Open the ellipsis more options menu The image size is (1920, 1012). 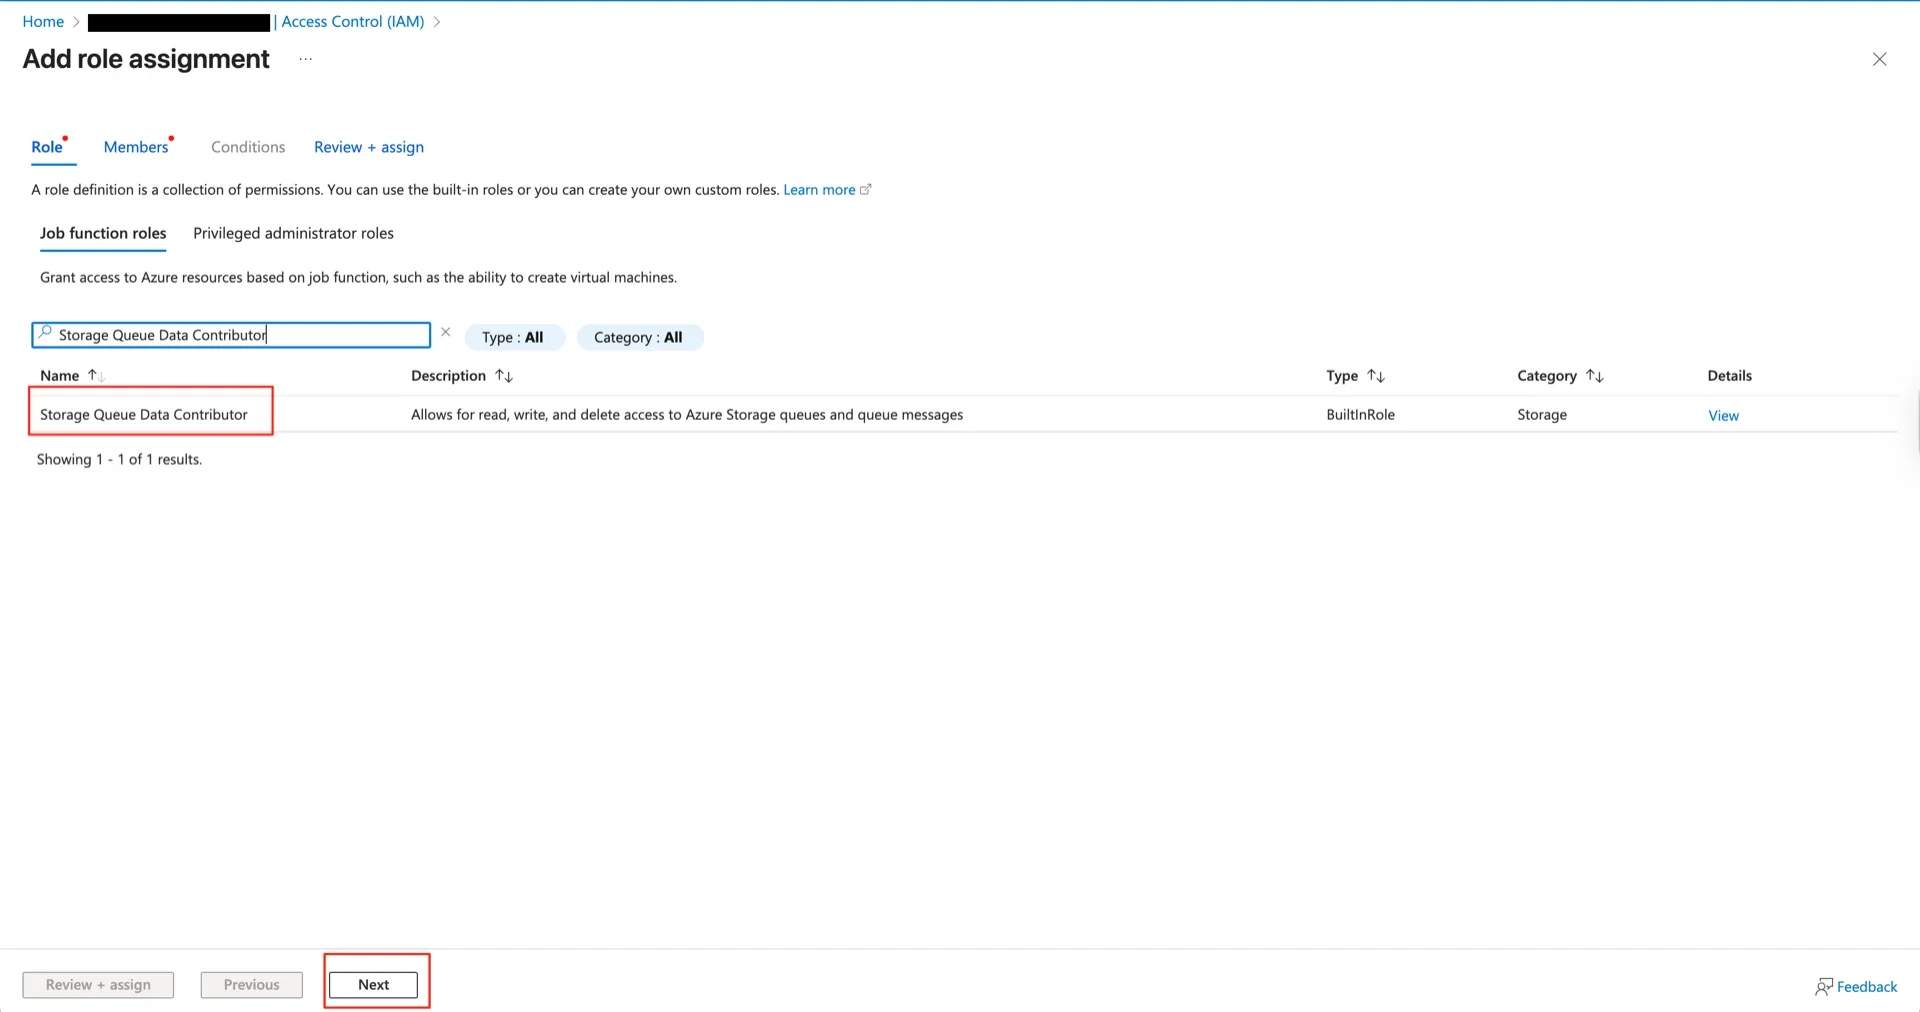point(305,59)
